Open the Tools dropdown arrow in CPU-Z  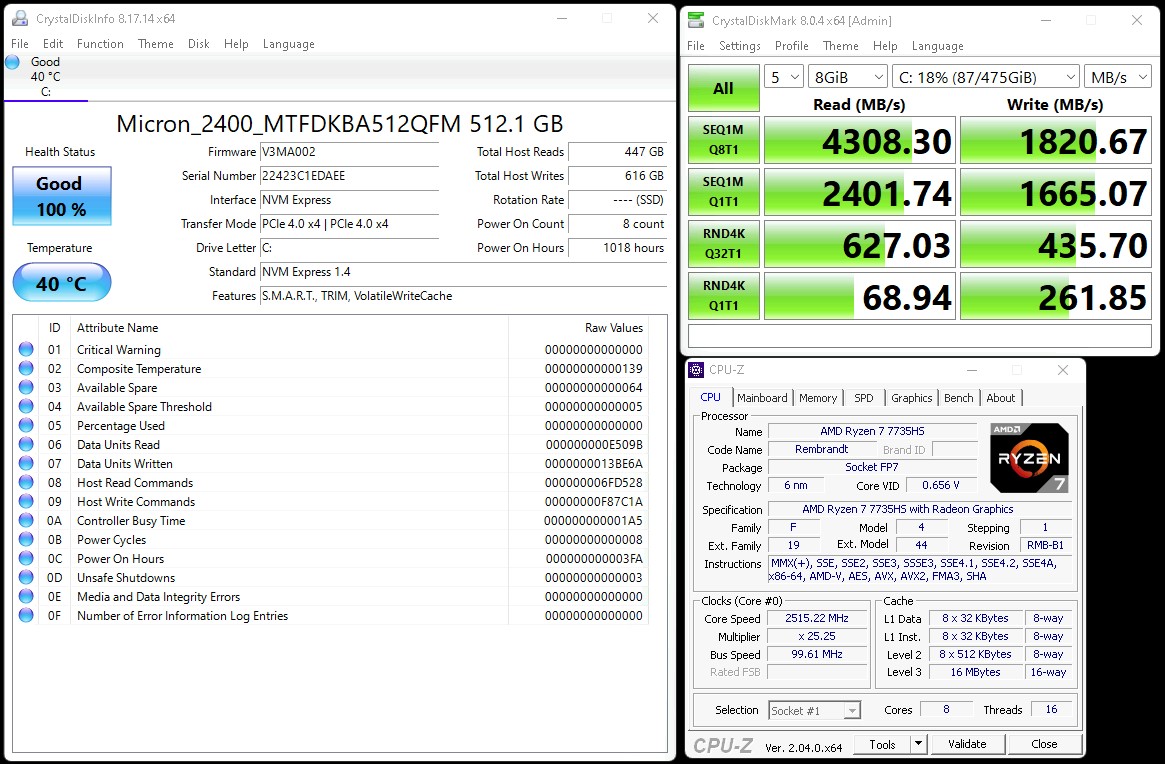point(919,744)
